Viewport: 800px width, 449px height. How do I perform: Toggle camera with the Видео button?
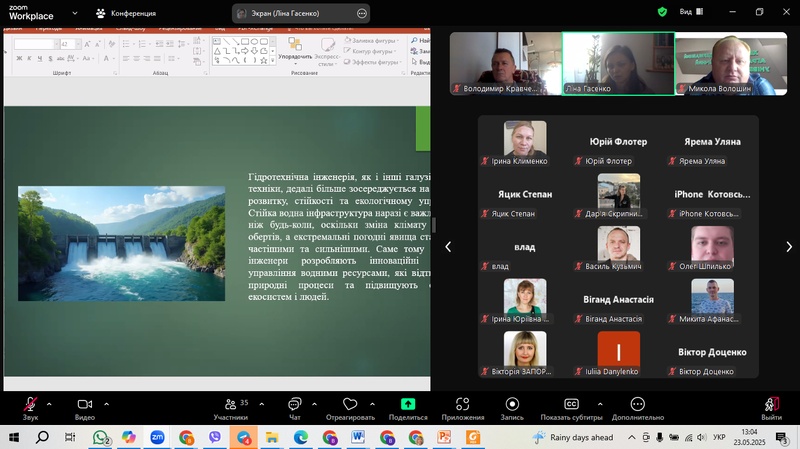(x=85, y=409)
